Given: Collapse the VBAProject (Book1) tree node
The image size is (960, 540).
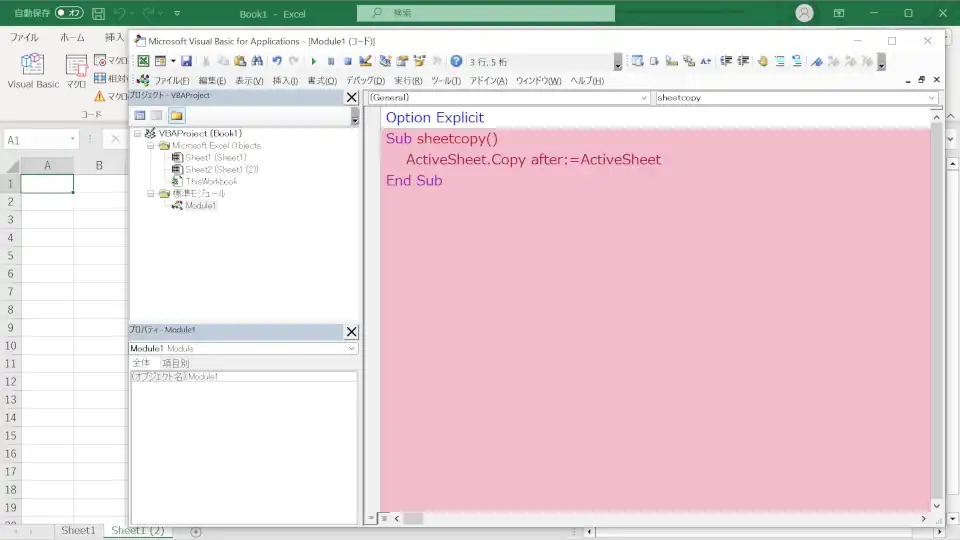Looking at the screenshot, I should (x=138, y=133).
